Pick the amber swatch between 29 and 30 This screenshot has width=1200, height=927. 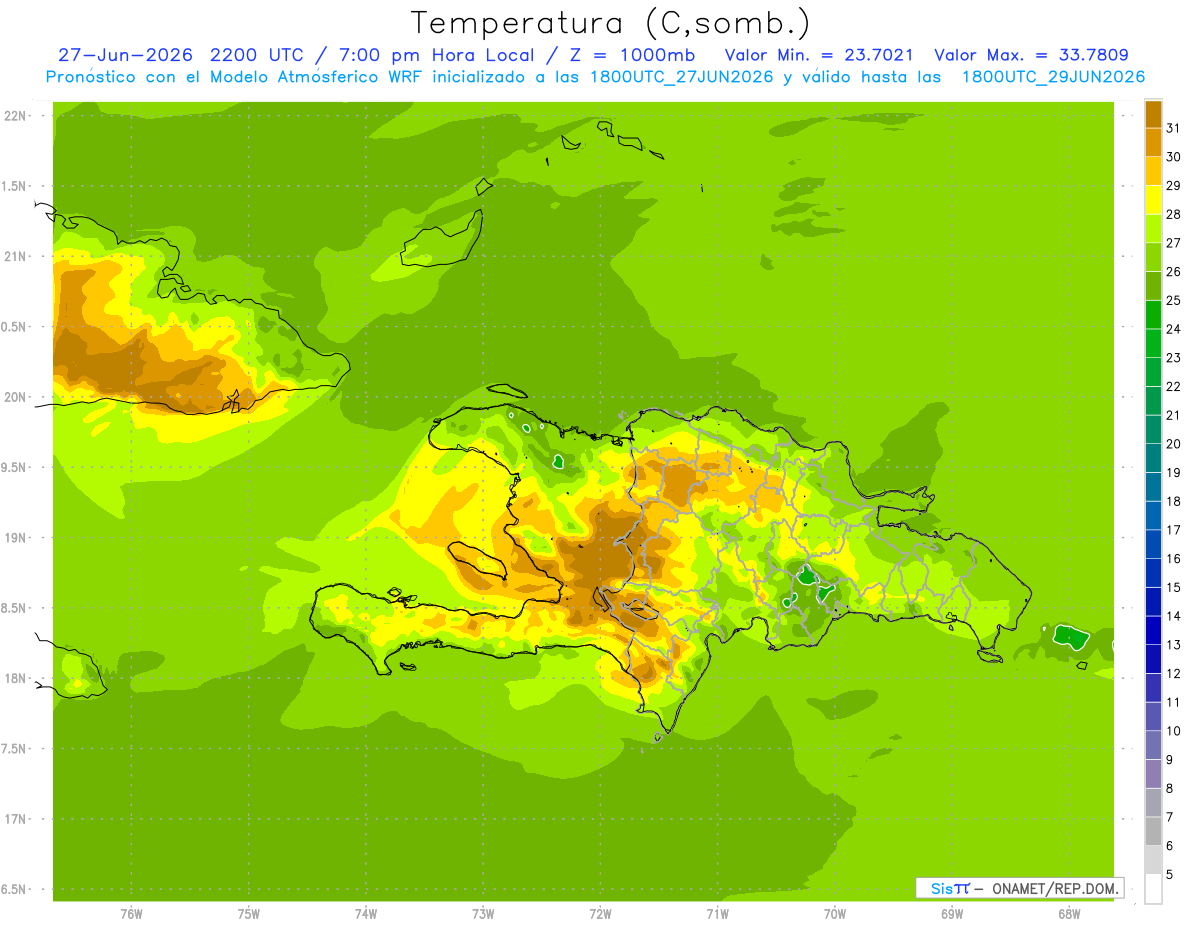click(1153, 171)
